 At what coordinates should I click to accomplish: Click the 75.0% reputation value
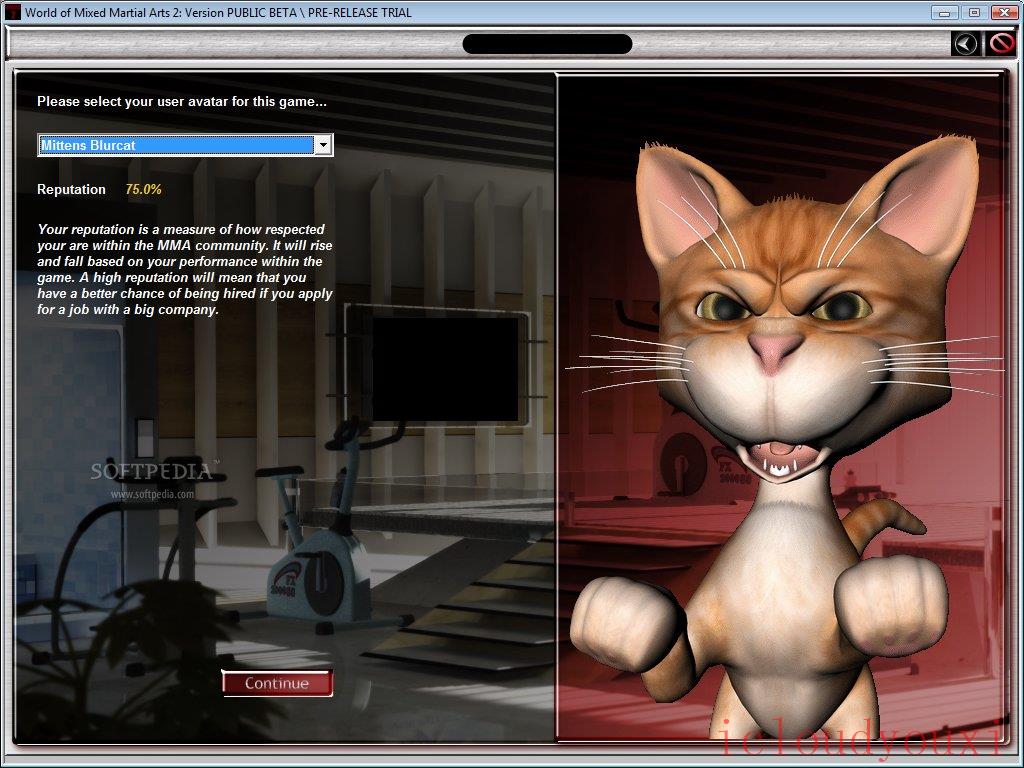pyautogui.click(x=144, y=189)
